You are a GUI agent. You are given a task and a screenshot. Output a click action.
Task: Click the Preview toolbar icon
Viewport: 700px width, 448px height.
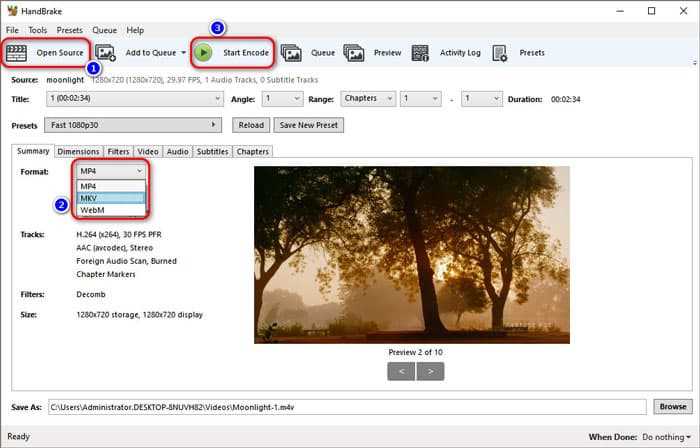354,52
